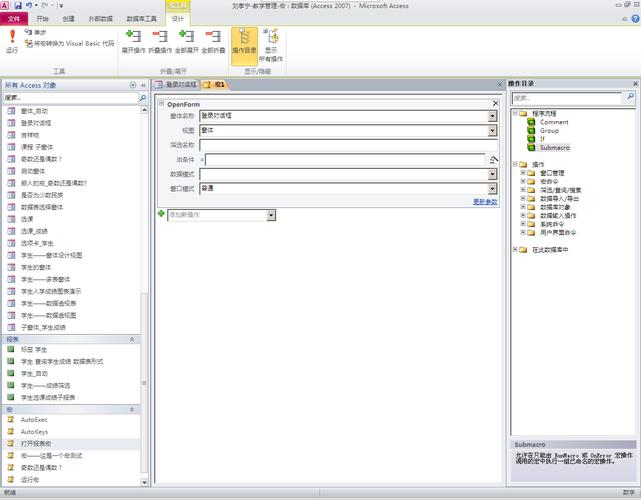Click 将宏转换为 Visual Basic 代码 button

(70, 43)
